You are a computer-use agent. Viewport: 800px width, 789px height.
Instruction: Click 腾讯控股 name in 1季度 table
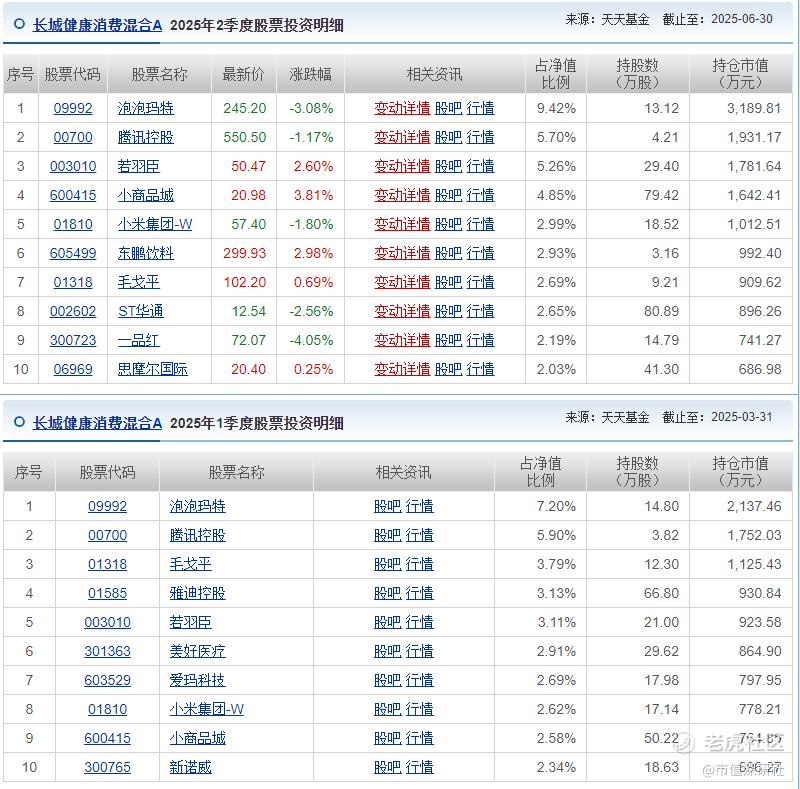(x=197, y=536)
